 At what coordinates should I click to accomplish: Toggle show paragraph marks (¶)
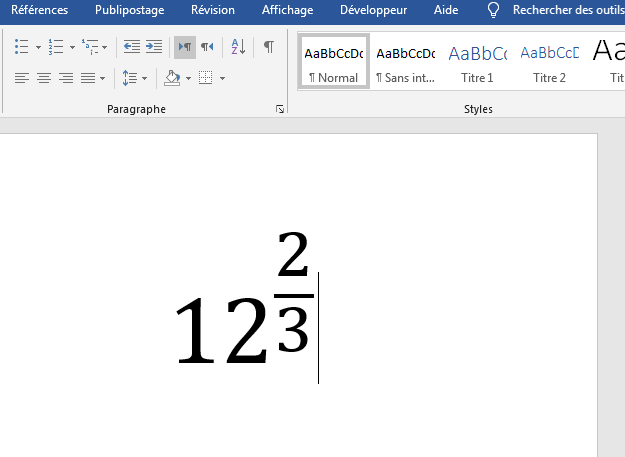268,47
